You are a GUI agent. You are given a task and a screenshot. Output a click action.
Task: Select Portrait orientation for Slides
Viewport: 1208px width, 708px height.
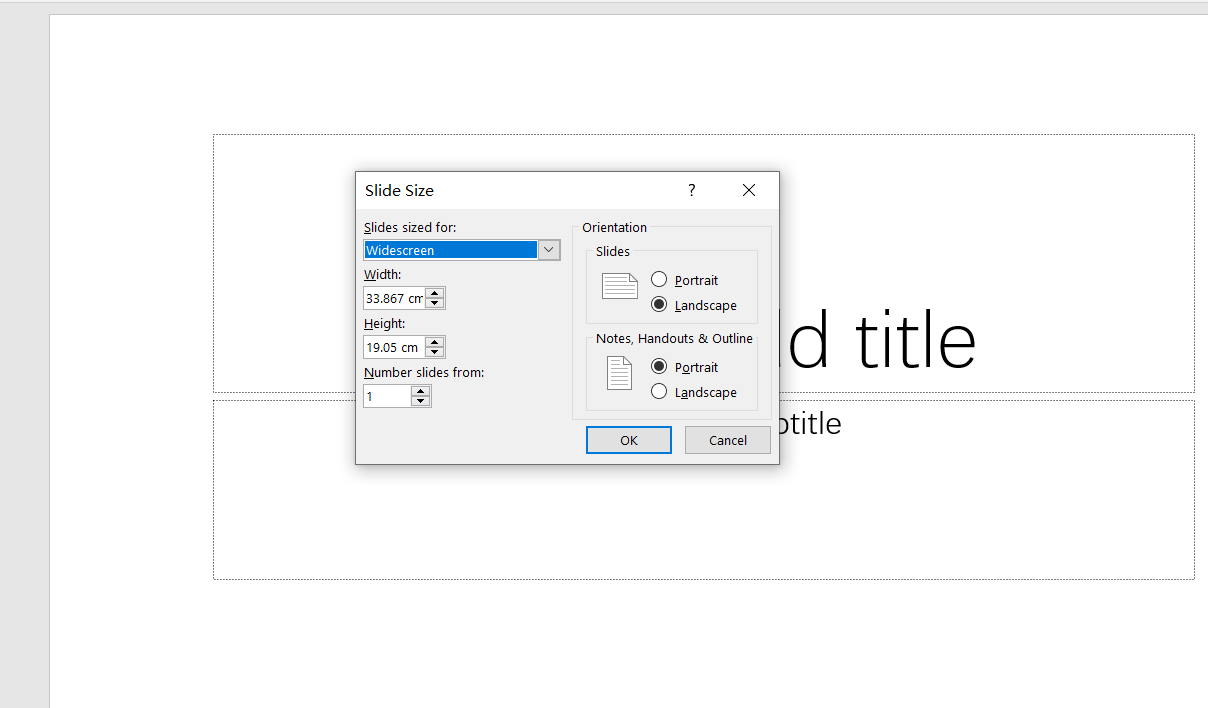(659, 280)
